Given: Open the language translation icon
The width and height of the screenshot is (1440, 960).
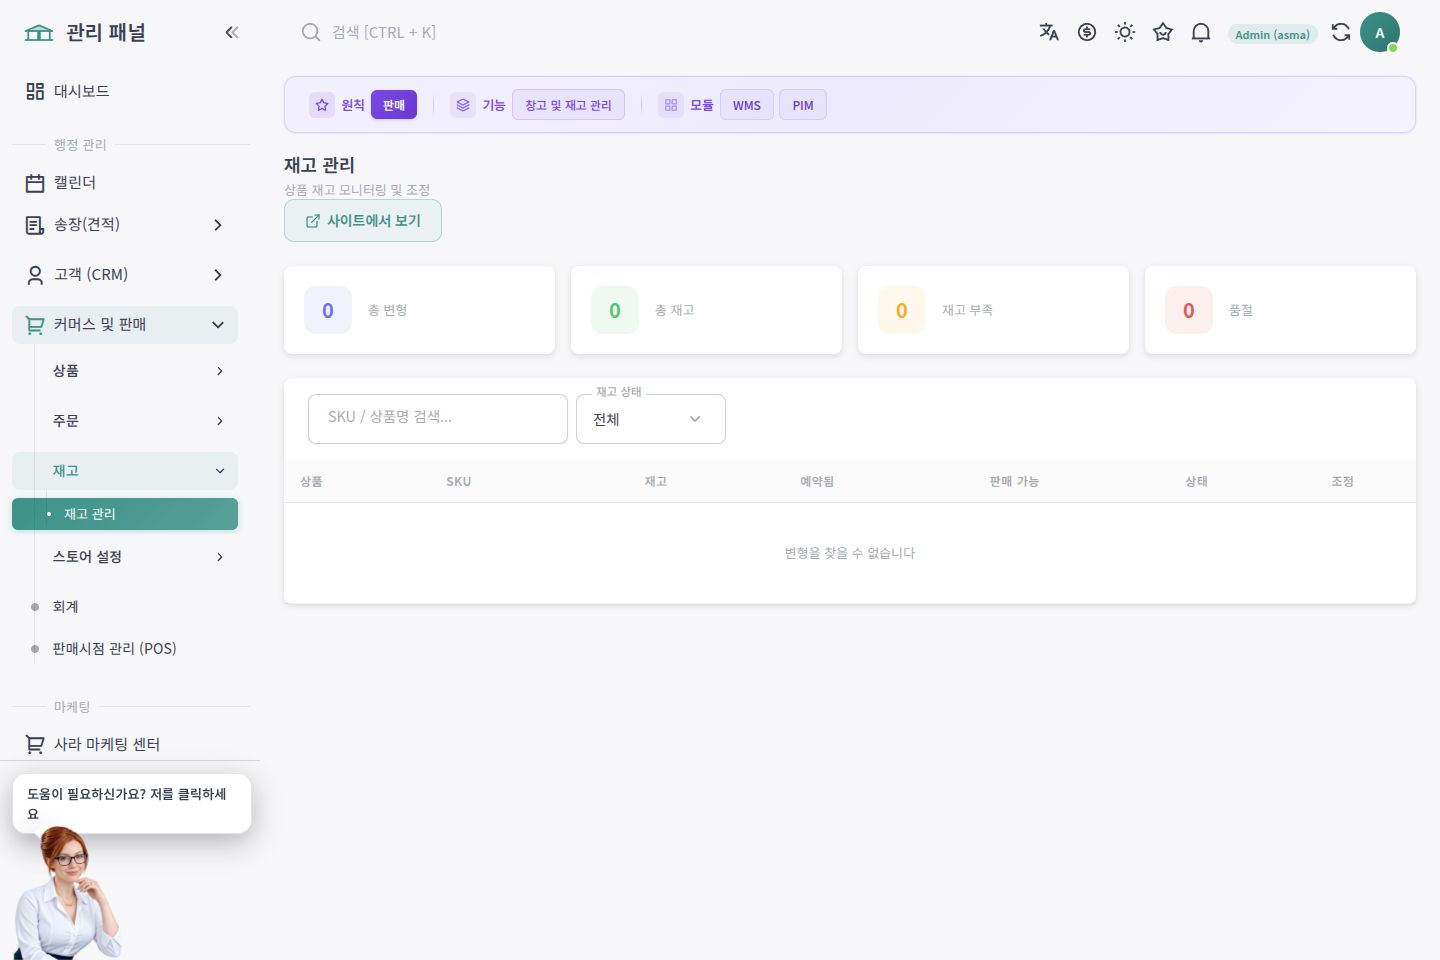Looking at the screenshot, I should point(1049,32).
